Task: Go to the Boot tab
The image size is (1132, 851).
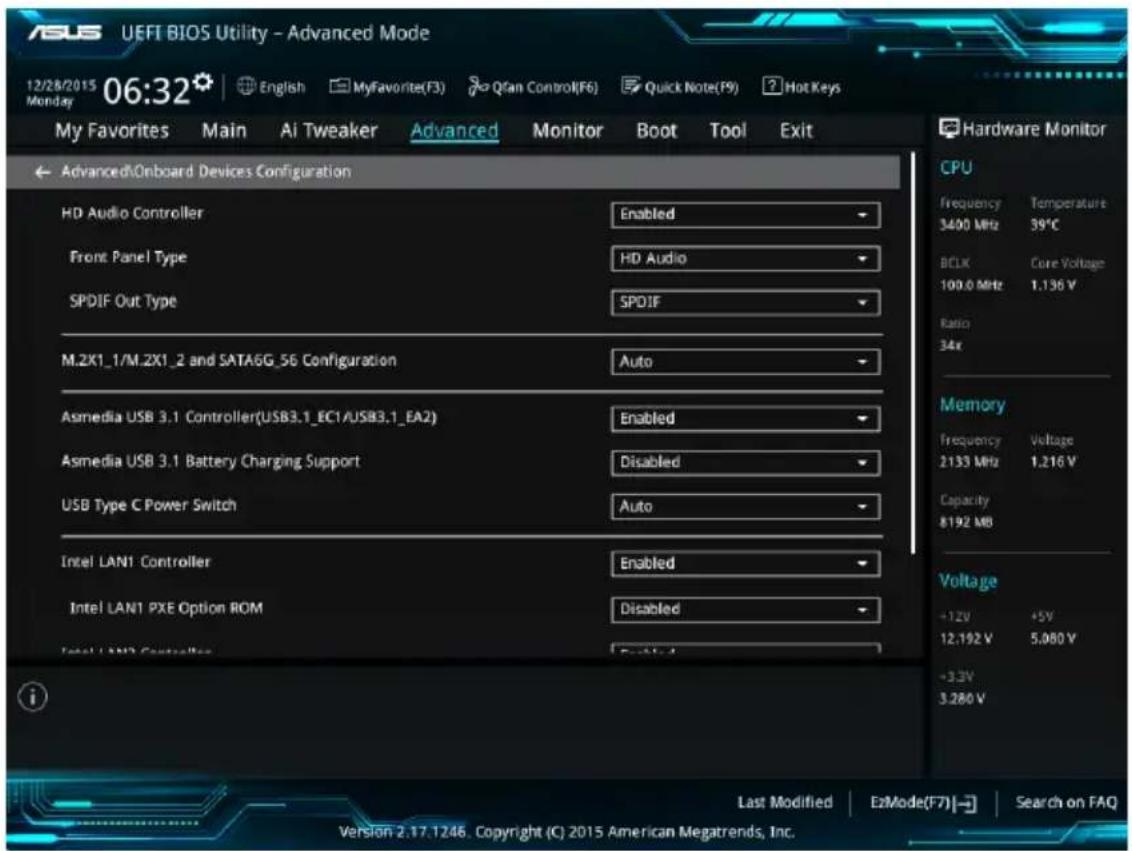Action: coord(656,131)
